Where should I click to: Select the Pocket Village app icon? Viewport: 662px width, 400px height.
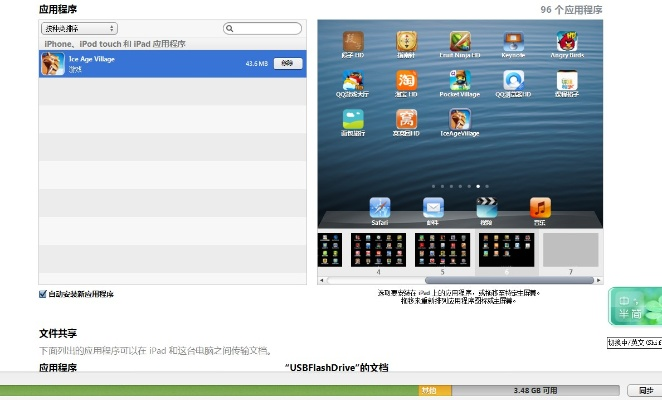point(460,81)
